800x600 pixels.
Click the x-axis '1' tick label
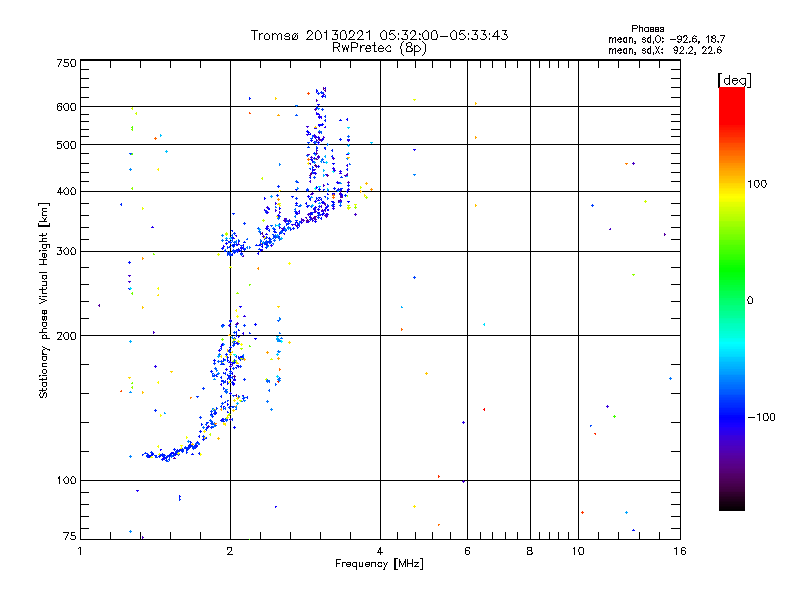click(x=80, y=552)
